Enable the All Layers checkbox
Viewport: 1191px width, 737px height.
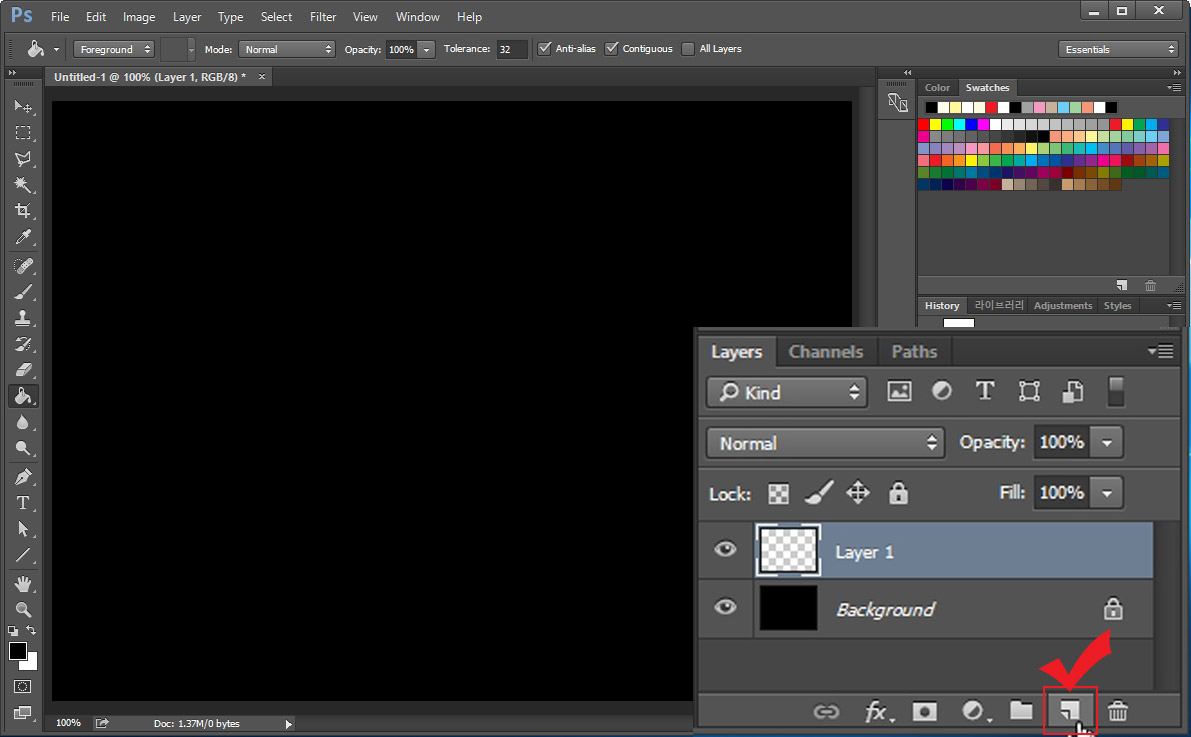(x=687, y=49)
